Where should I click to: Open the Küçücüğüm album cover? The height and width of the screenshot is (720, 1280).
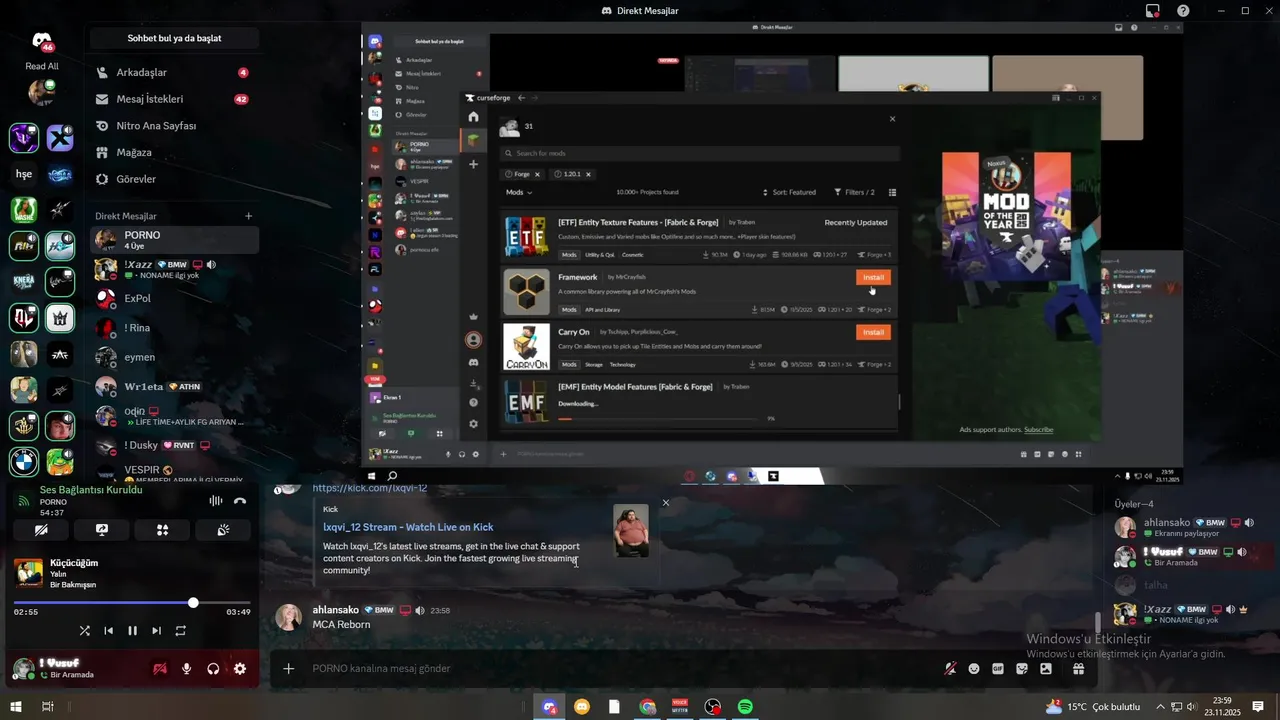coord(28,573)
